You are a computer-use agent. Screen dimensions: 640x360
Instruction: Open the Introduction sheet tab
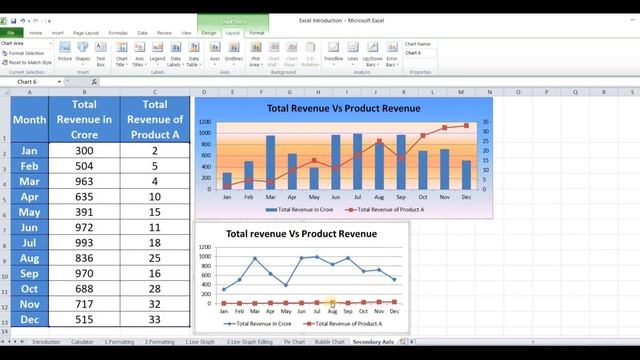coord(46,342)
